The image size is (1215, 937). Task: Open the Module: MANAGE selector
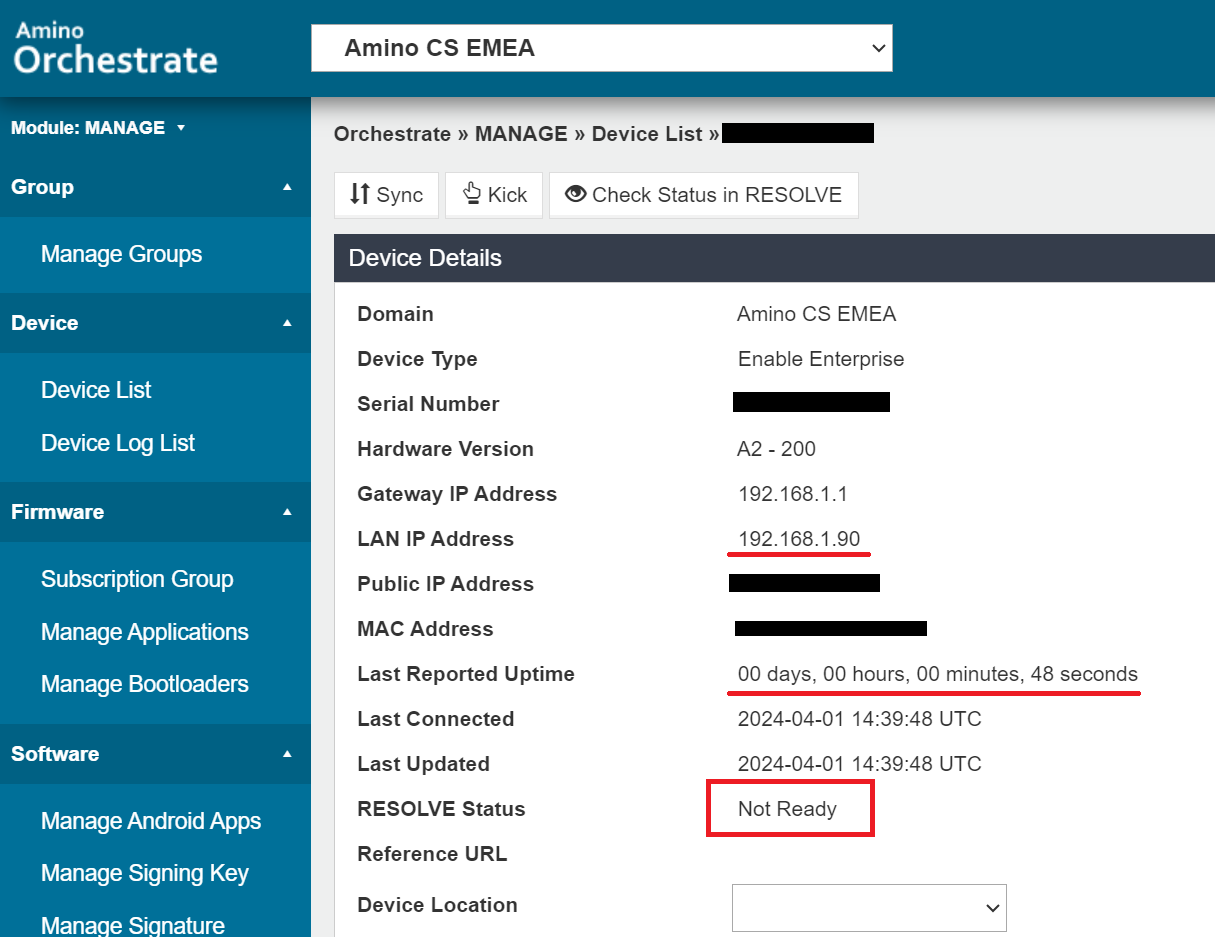pyautogui.click(x=98, y=128)
